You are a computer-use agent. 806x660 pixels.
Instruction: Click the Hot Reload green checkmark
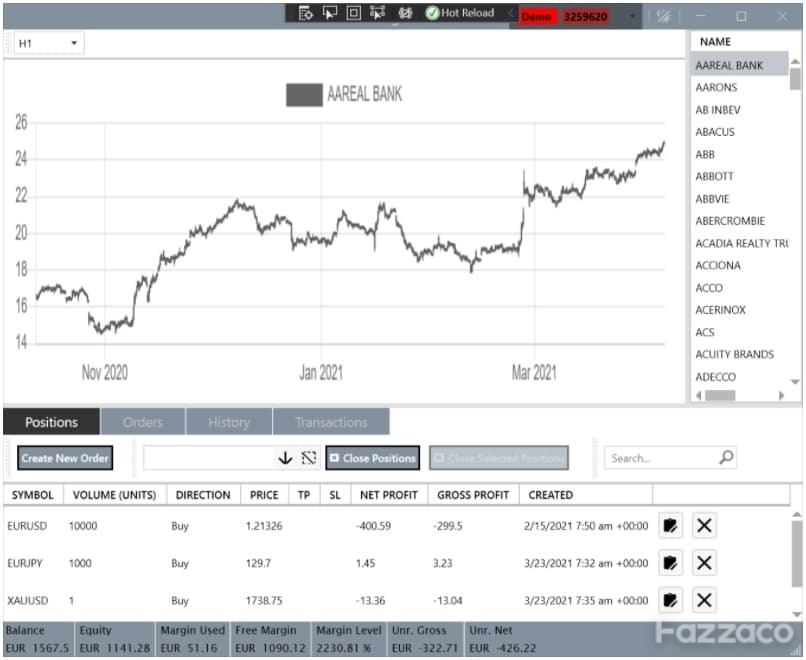(x=432, y=13)
